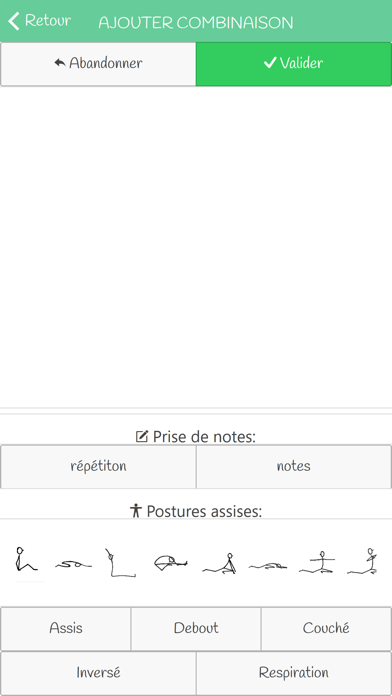Choose the L-shaped staff pose with raised arm
392x696 pixels.
pos(120,563)
